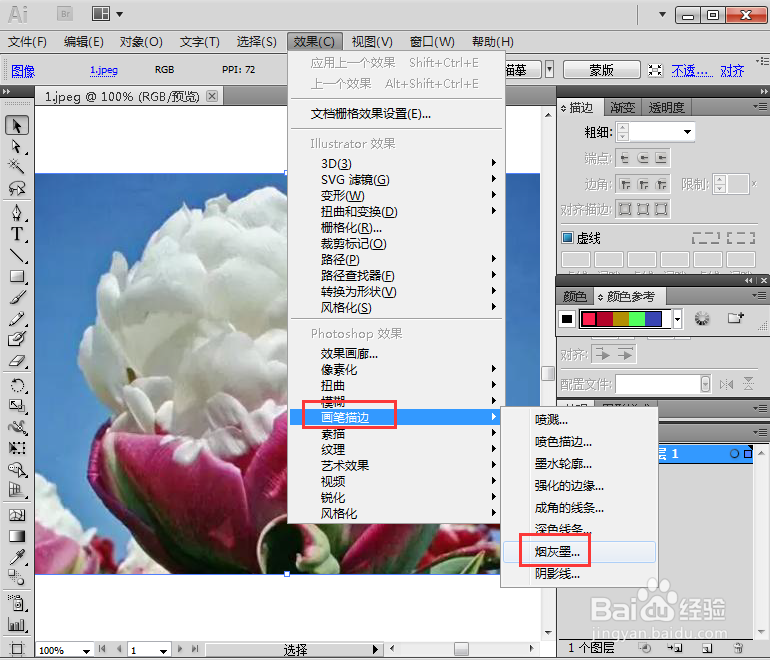Select the Blend tool

coord(17,578)
